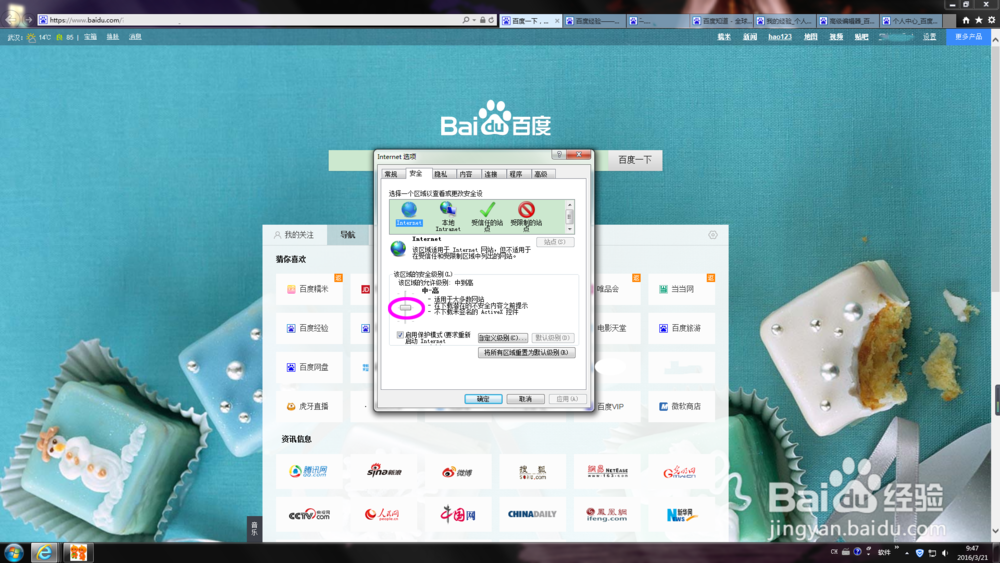Open the Windows Start button
Viewport: 1000px width, 563px height.
[13, 552]
